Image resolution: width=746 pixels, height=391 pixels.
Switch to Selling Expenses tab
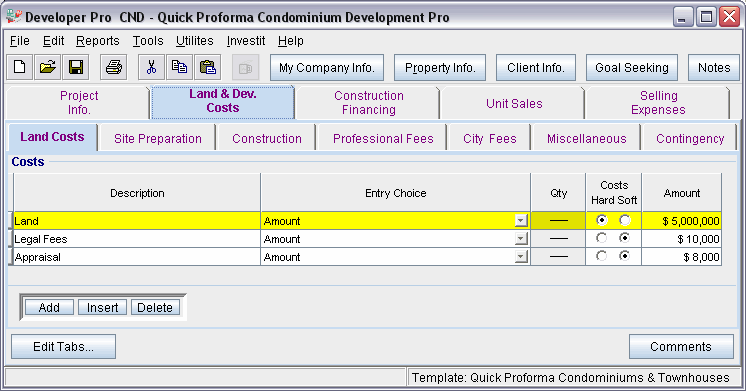[x=658, y=103]
